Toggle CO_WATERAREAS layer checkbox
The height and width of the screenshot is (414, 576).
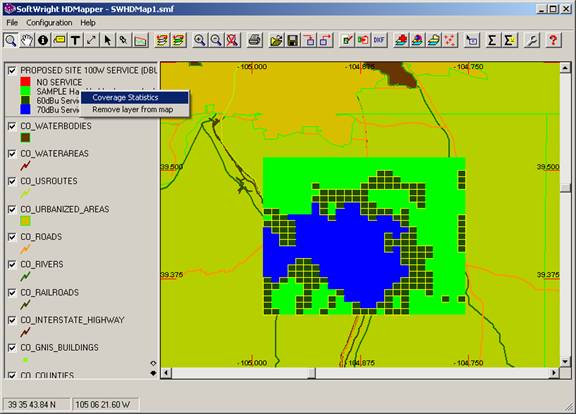[12, 154]
